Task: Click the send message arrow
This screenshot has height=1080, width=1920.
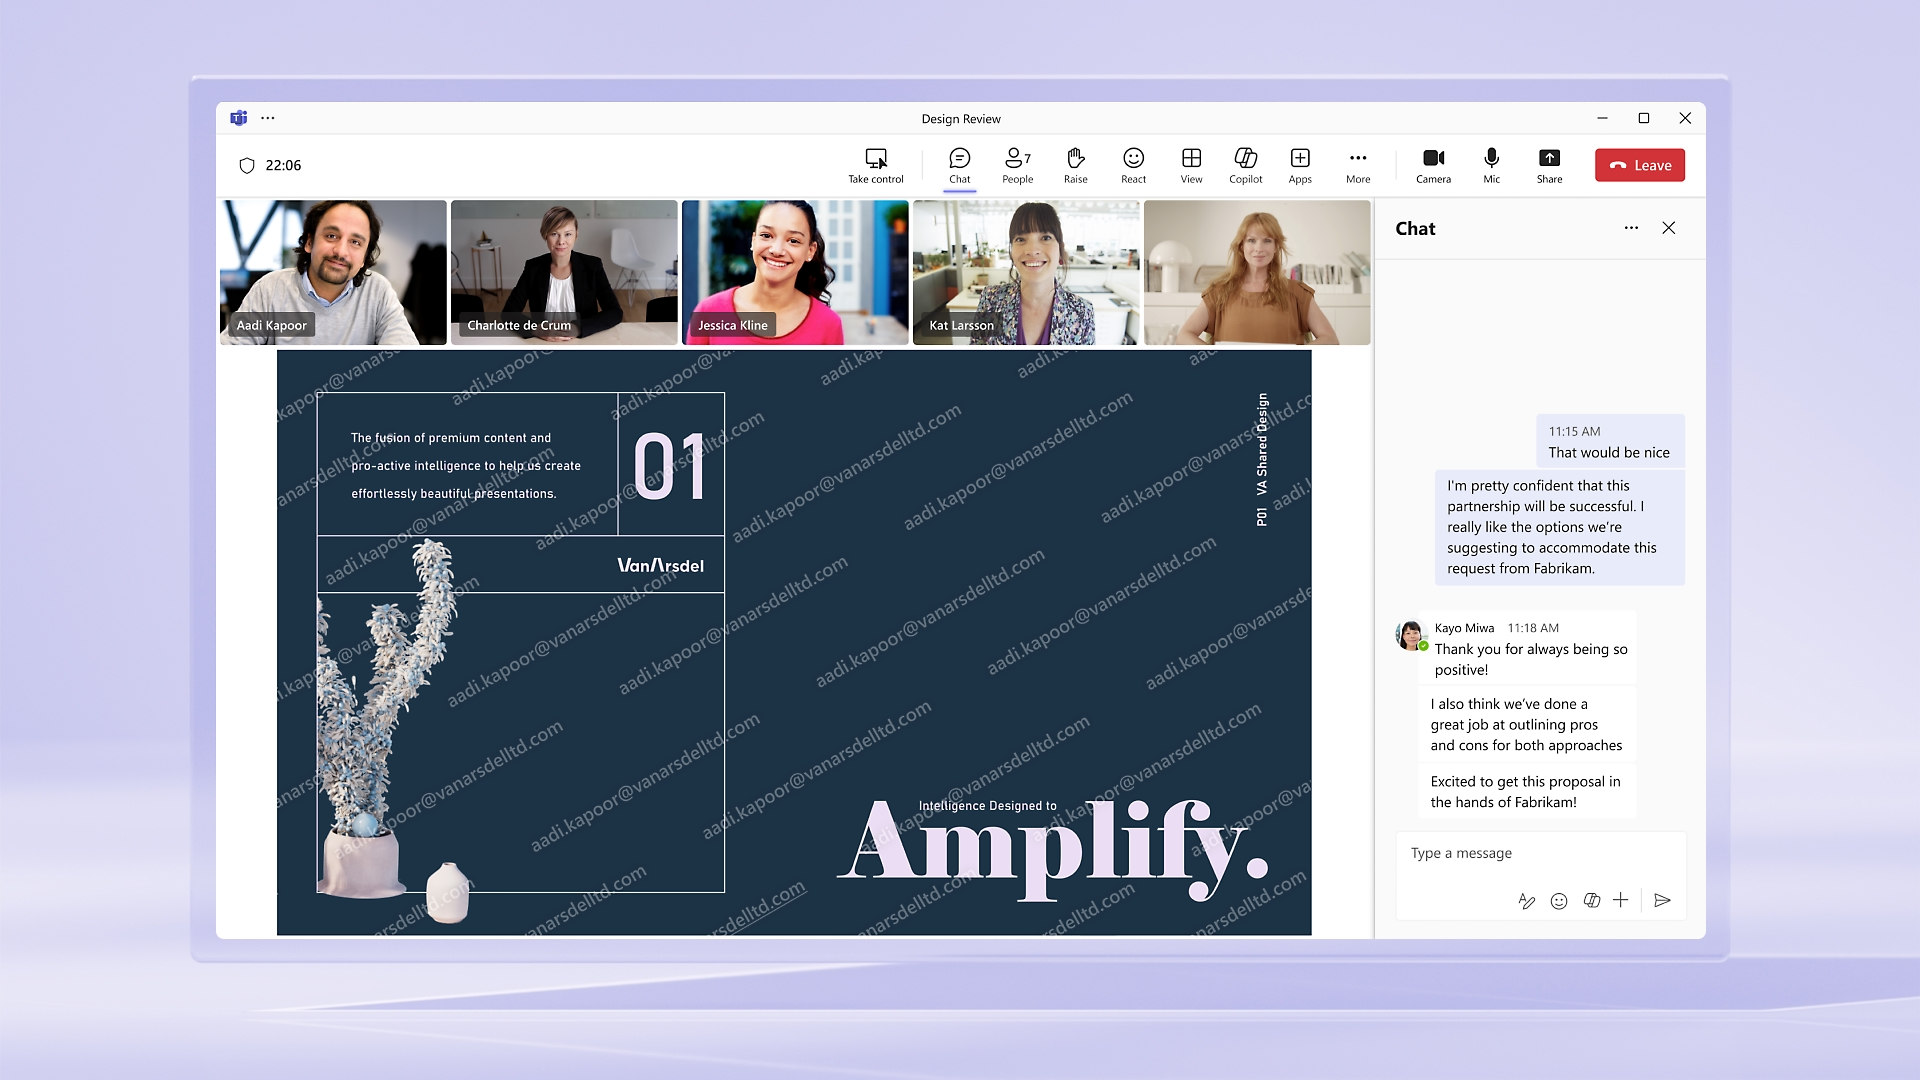Action: pyautogui.click(x=1662, y=900)
